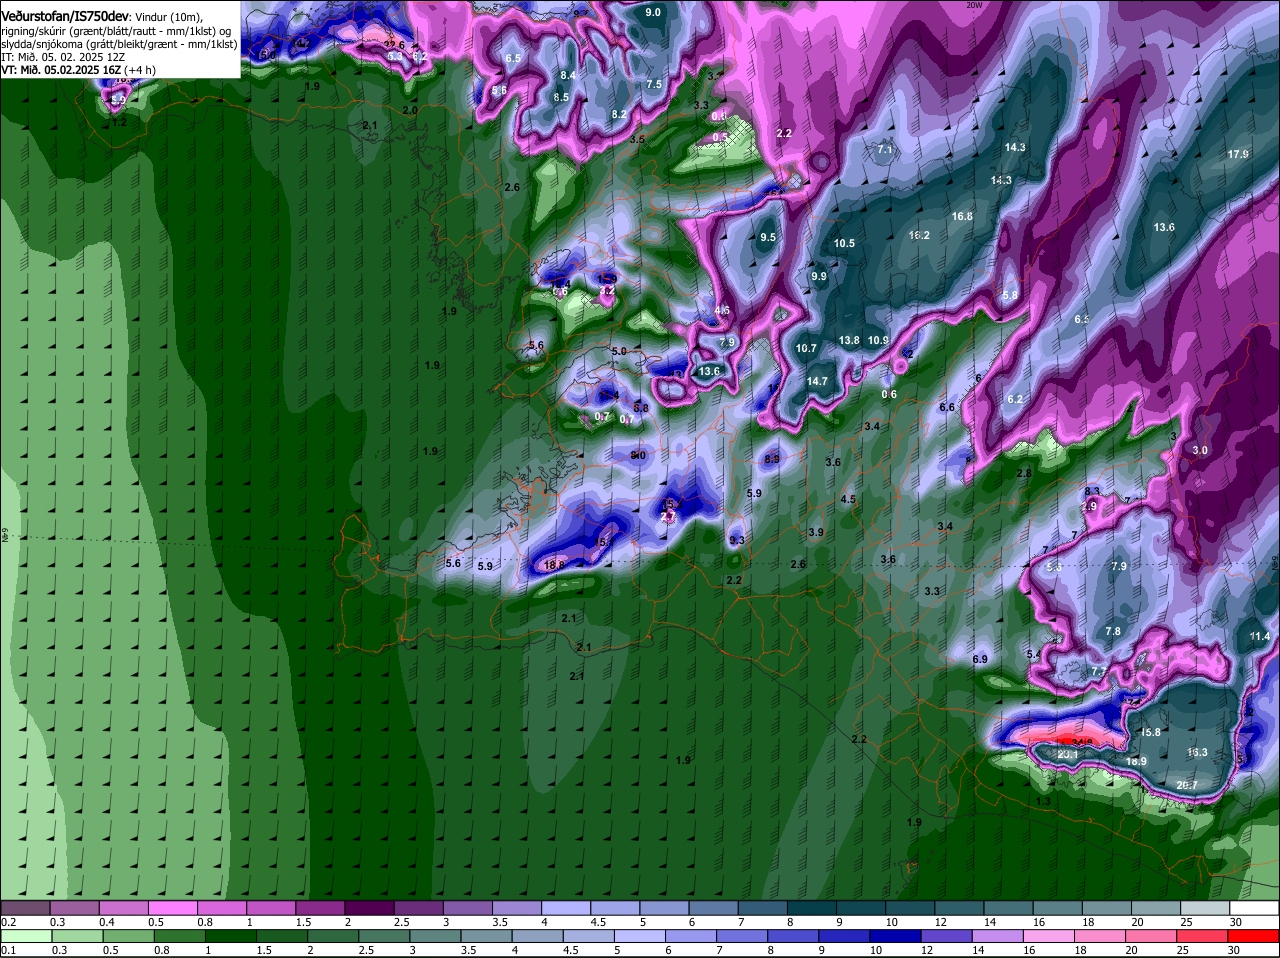Click the 16.3 value on the map
Image resolution: width=1280 pixels, height=958 pixels.
click(x=1197, y=752)
